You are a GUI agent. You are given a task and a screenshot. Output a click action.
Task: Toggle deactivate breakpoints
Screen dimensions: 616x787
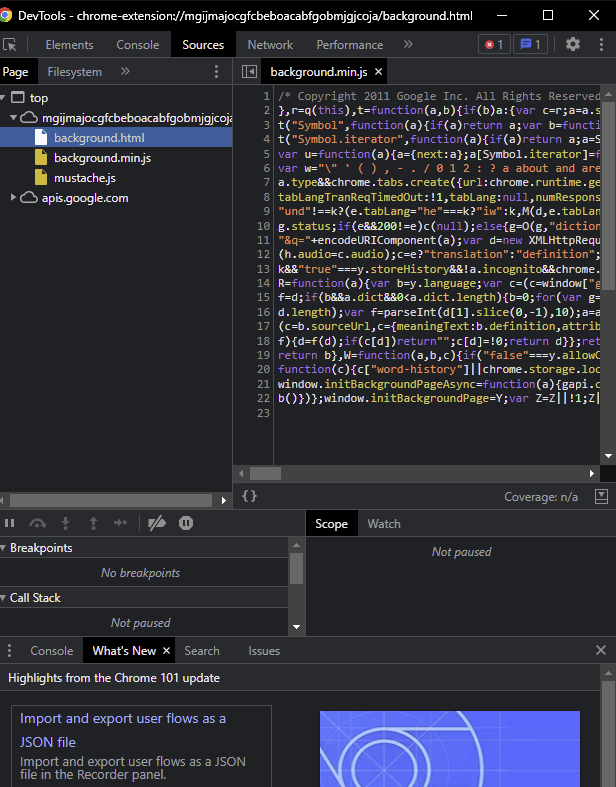tap(156, 523)
